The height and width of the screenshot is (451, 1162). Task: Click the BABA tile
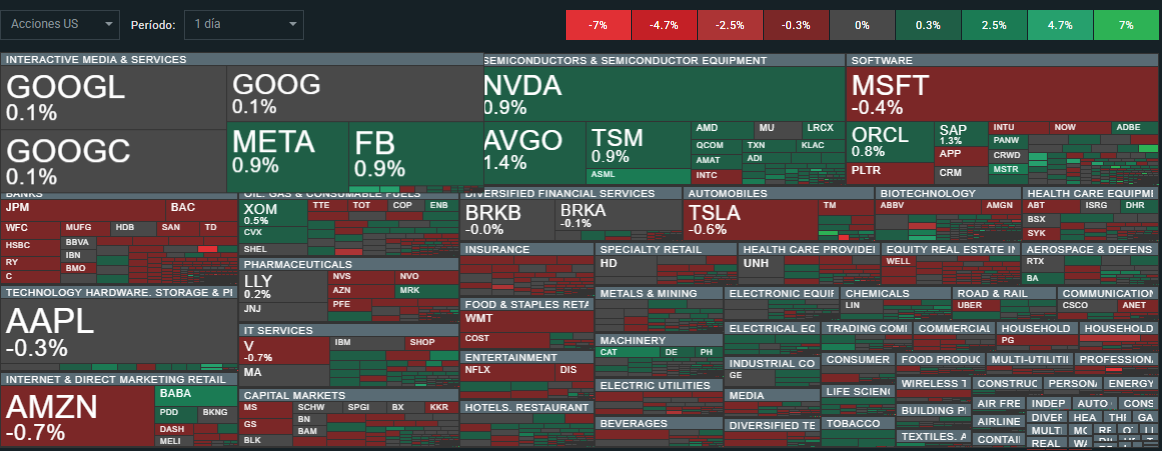tap(196, 395)
